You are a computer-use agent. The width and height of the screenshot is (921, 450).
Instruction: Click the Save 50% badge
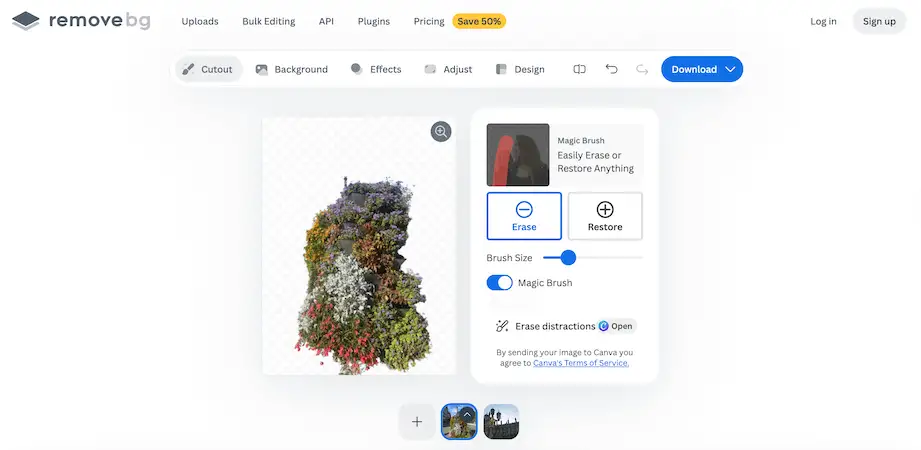tap(479, 21)
